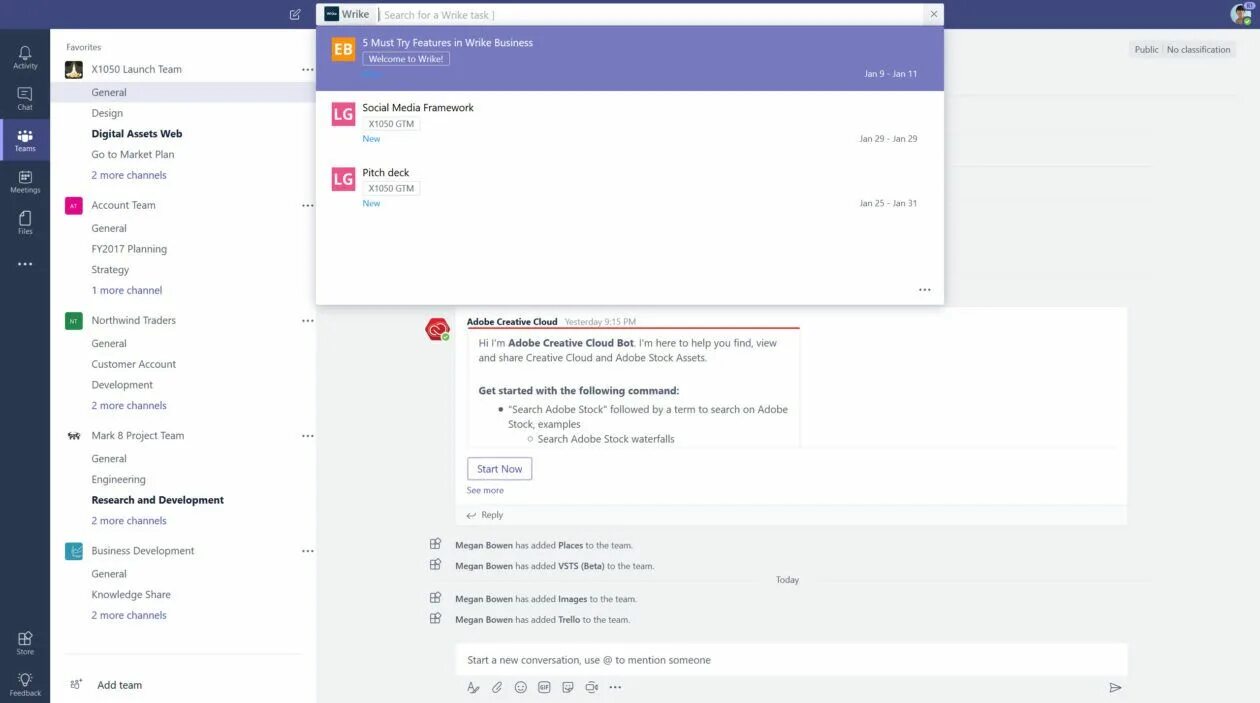Screen dimensions: 1260x703
Task: Click the Welcome to Wrike! tag
Action: click(406, 59)
